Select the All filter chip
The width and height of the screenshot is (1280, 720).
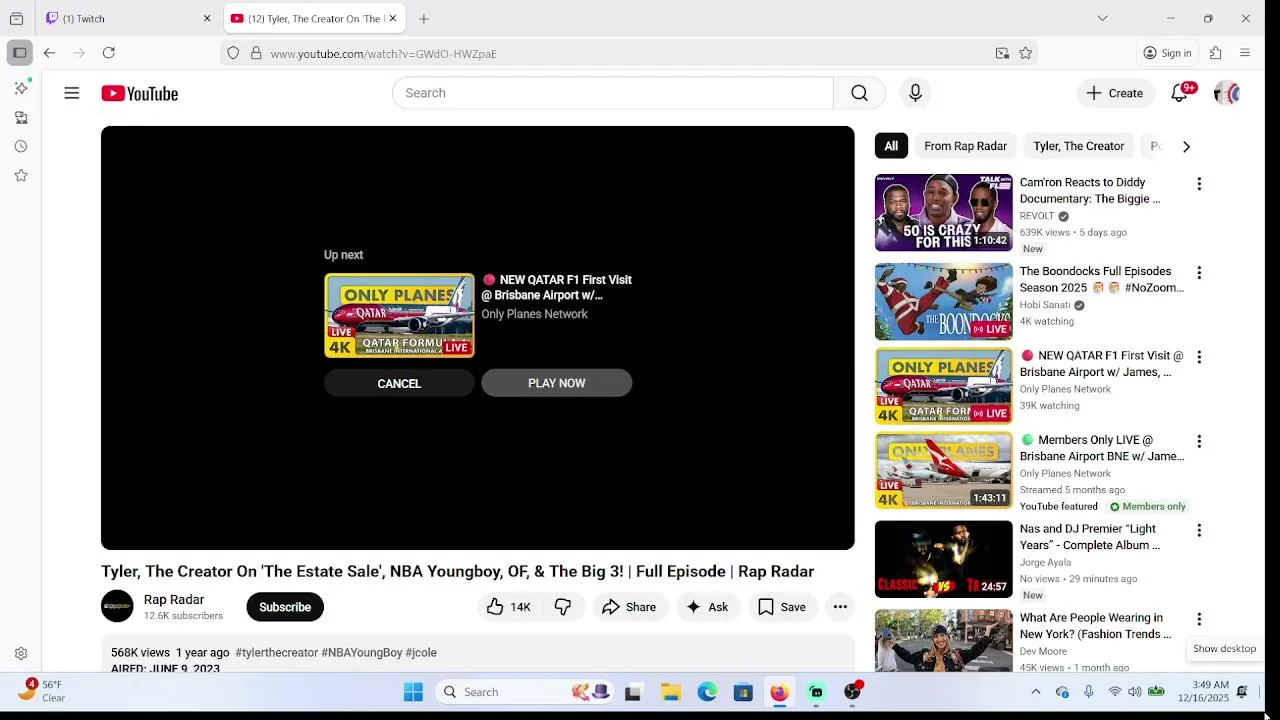coord(891,146)
